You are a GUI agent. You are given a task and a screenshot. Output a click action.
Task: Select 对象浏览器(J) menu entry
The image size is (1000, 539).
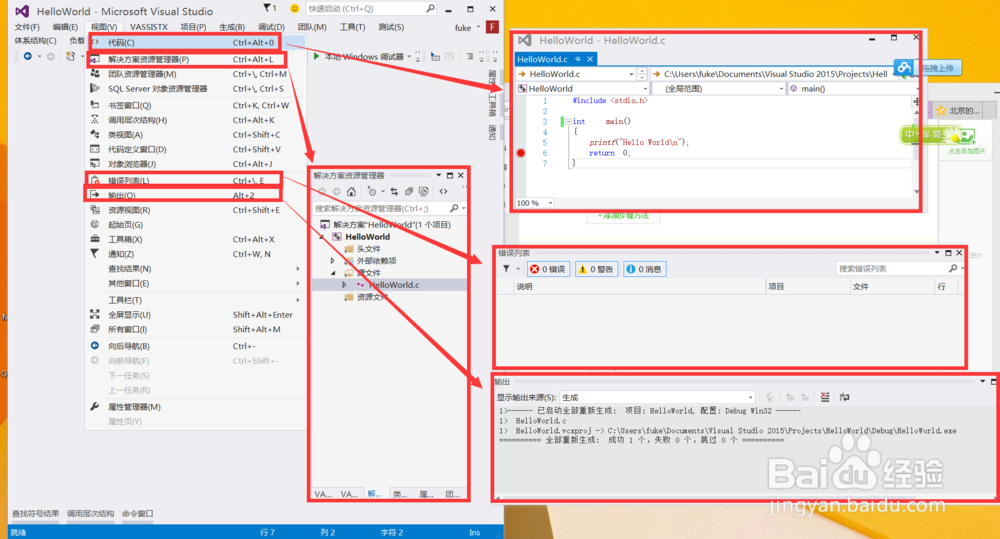[x=195, y=164]
